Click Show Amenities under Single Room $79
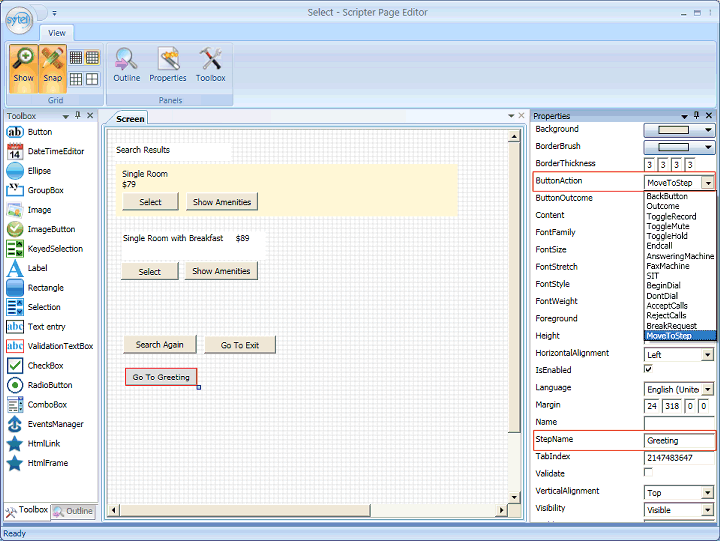The height and width of the screenshot is (541, 720). tap(222, 202)
